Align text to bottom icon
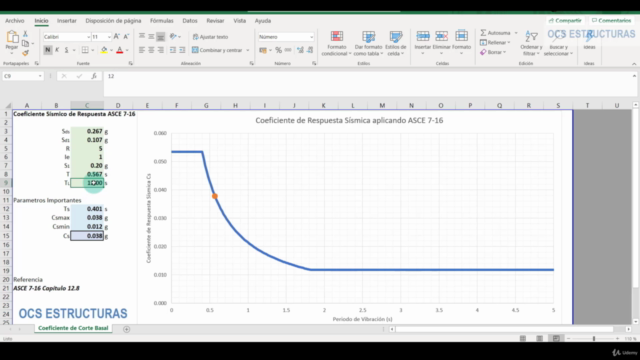 coord(161,37)
